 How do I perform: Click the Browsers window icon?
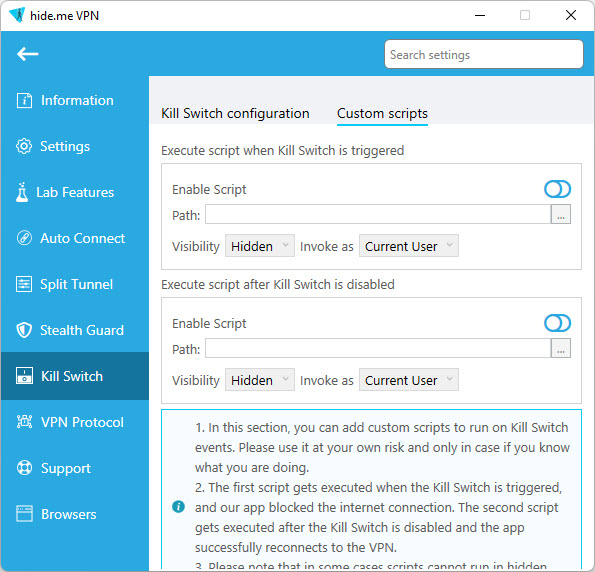(x=24, y=514)
